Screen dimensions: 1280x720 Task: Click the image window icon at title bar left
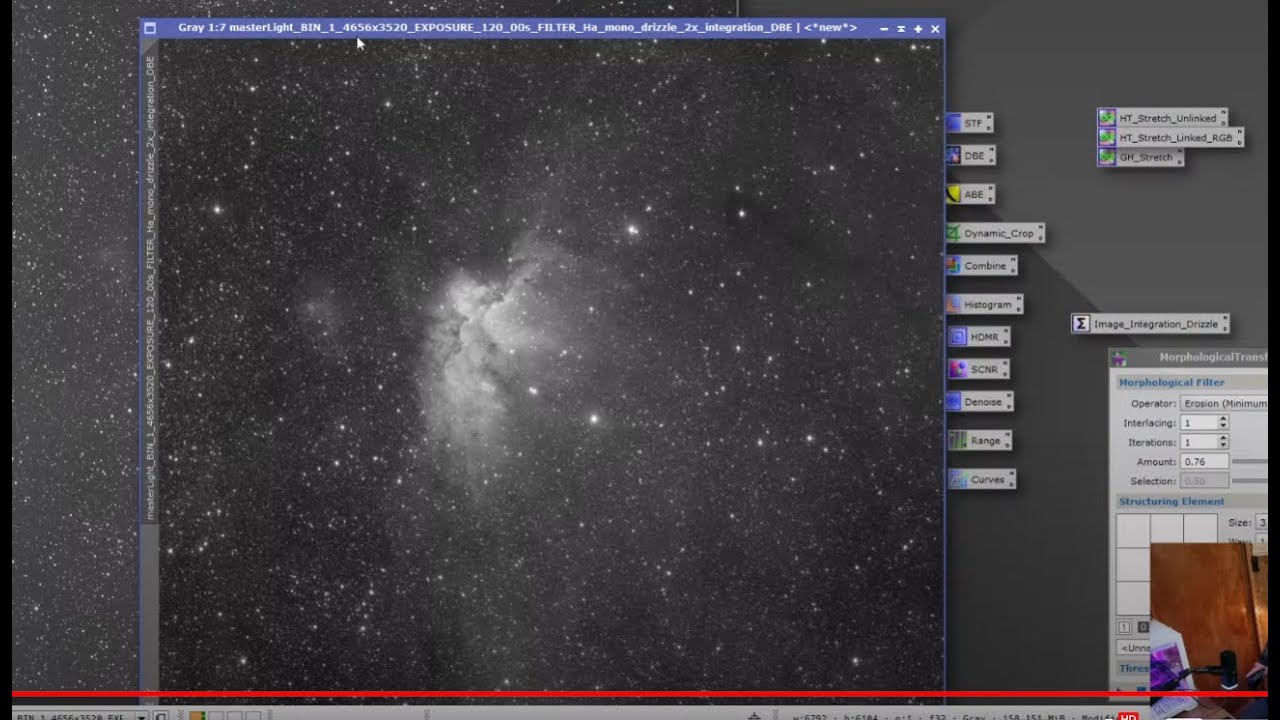(x=150, y=28)
